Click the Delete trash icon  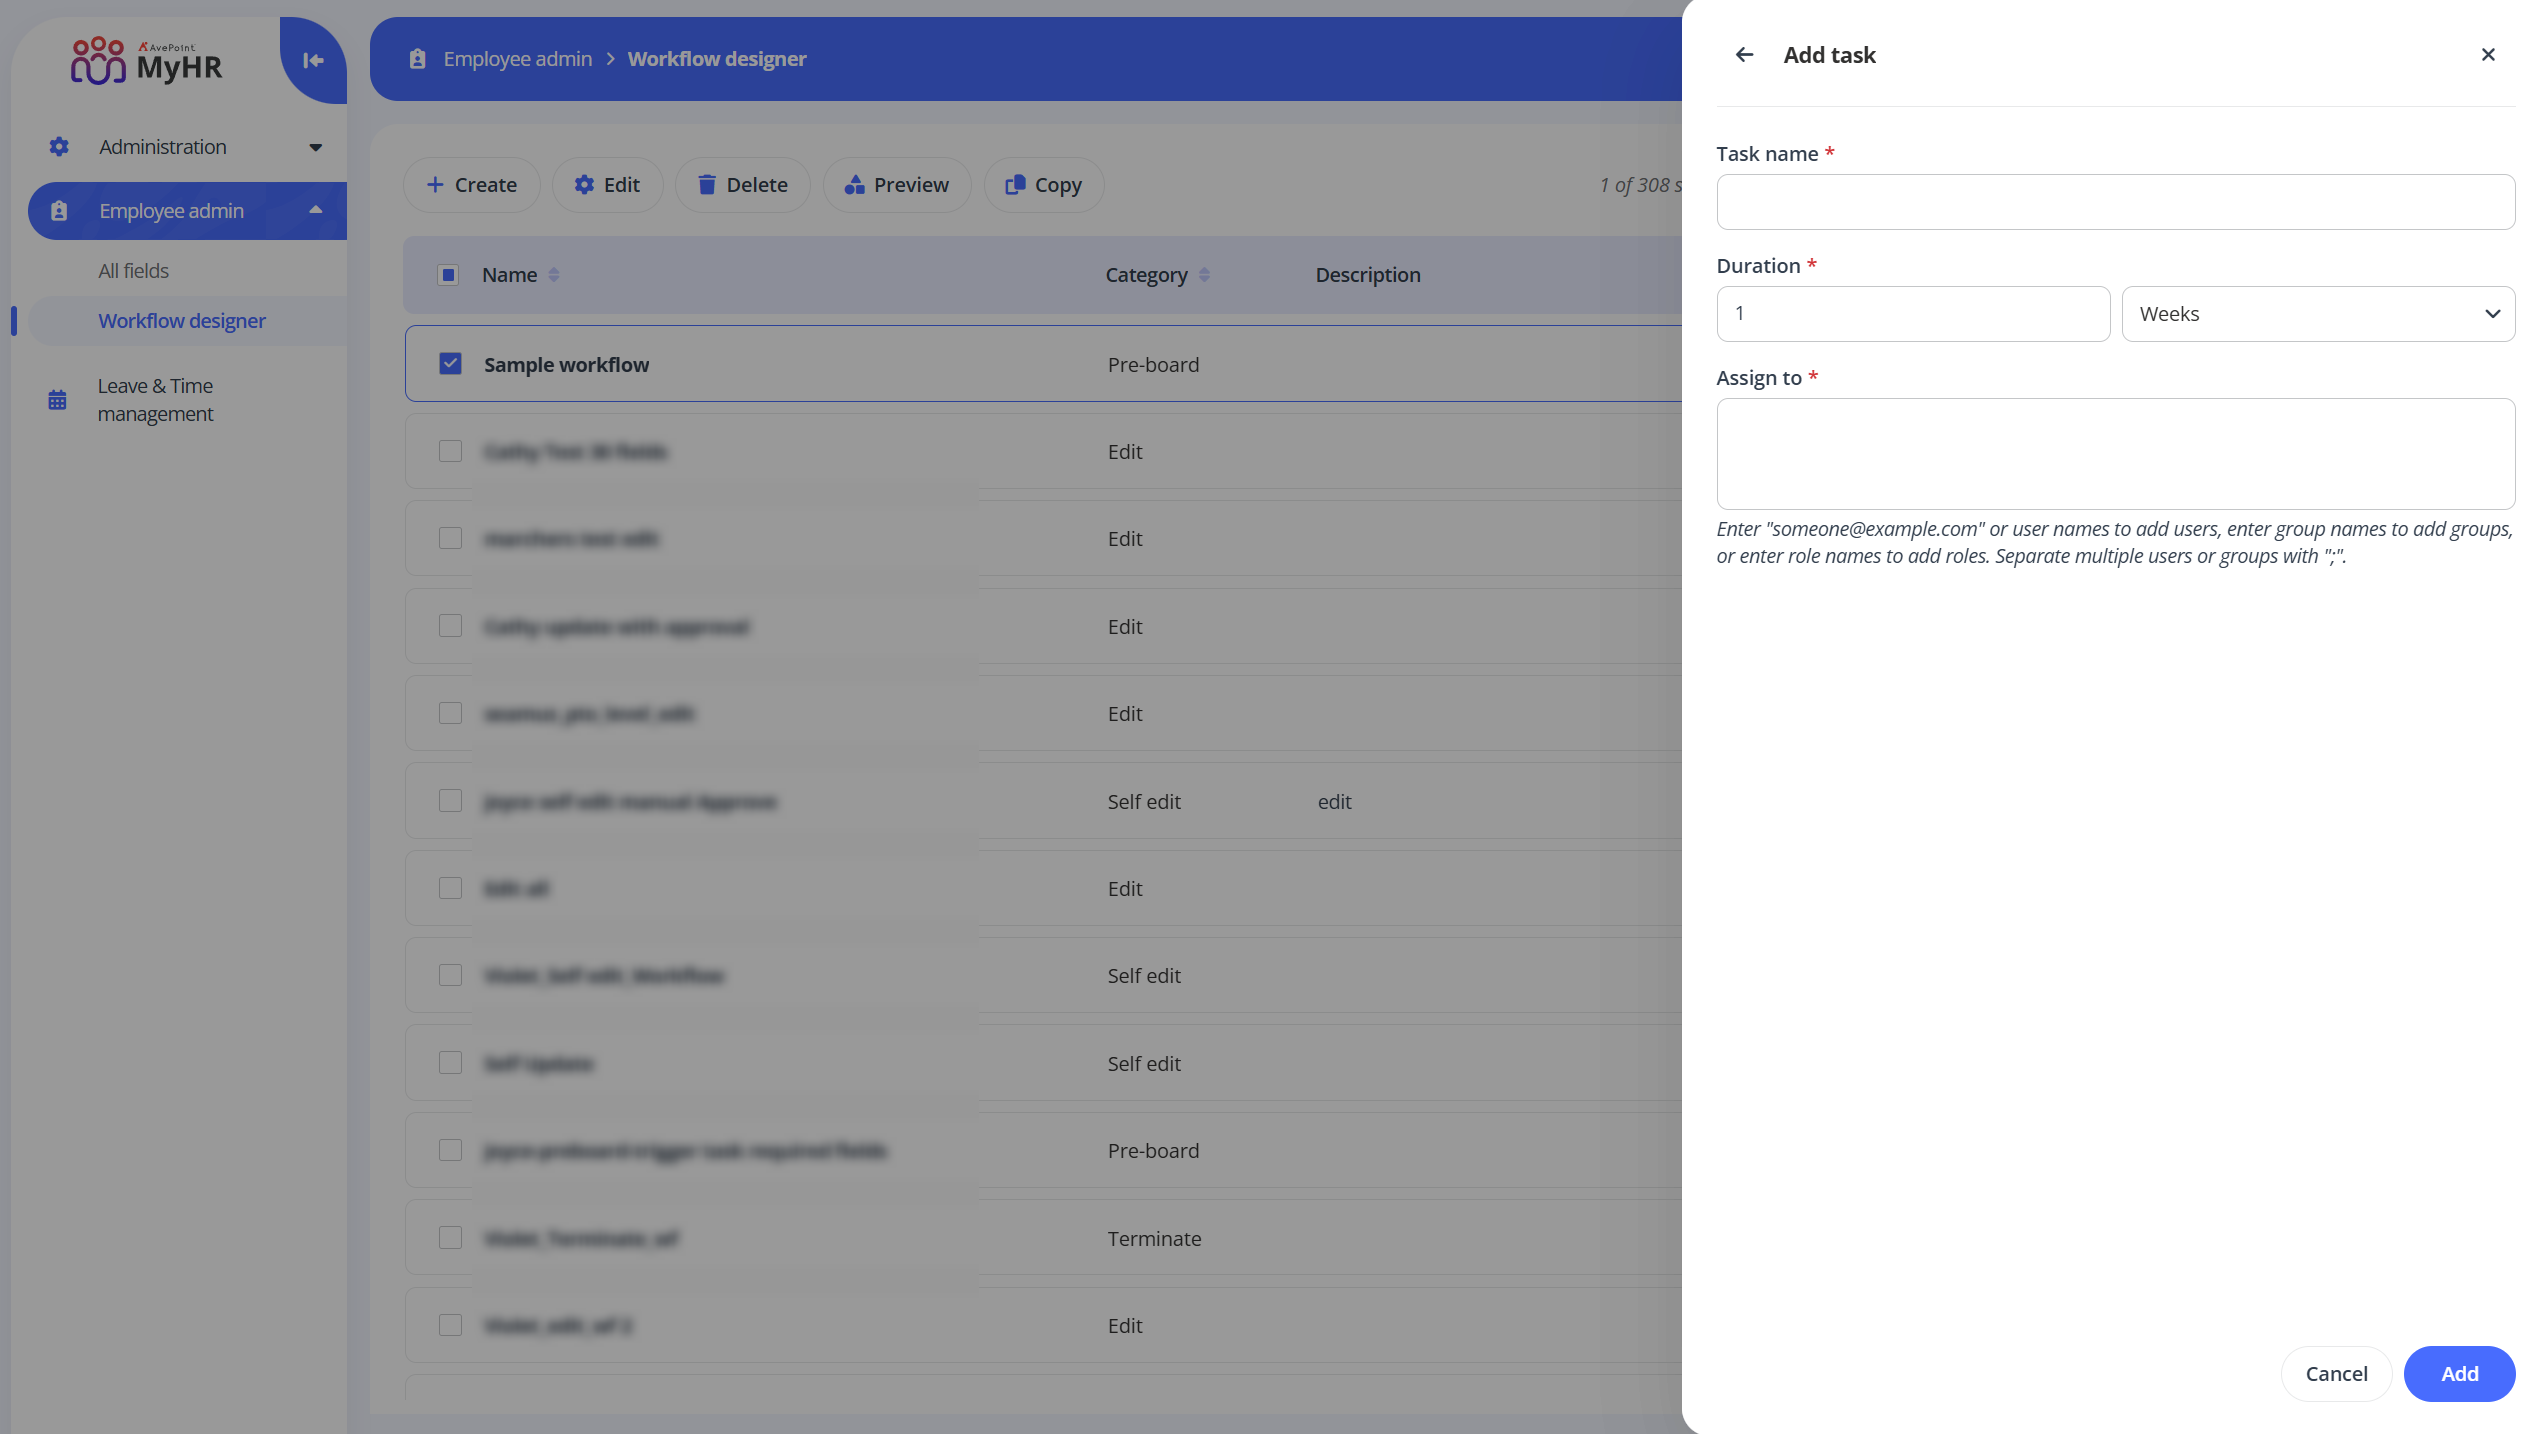(707, 184)
